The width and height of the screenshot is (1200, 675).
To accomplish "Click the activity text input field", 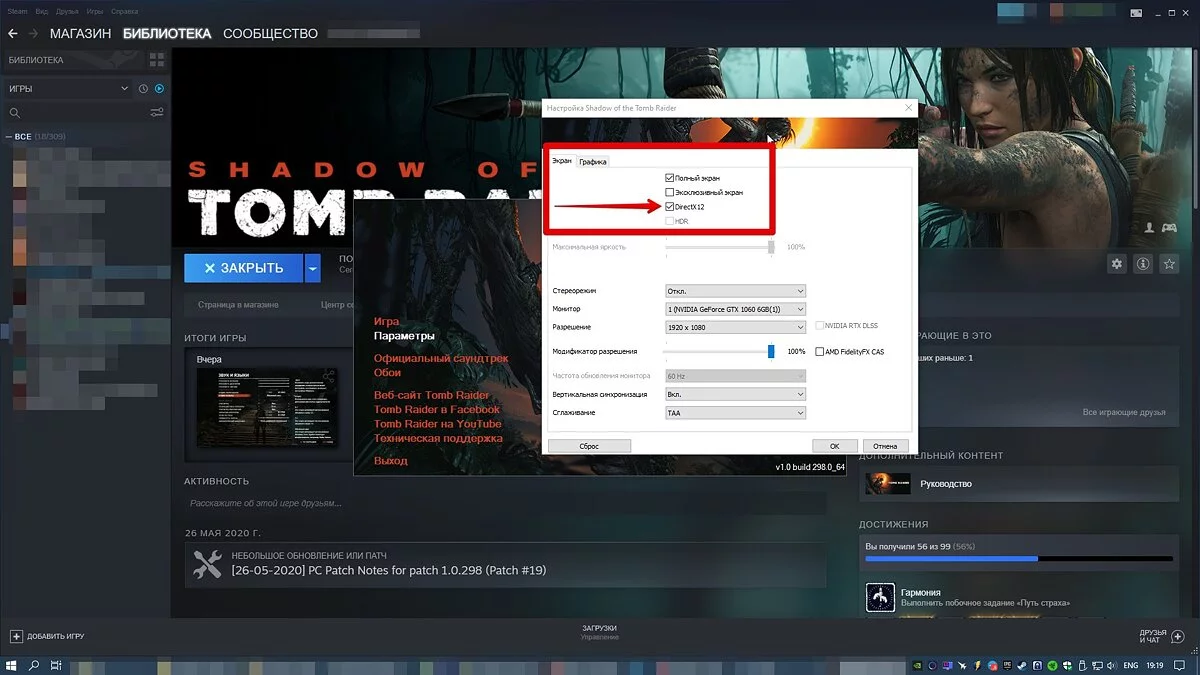I will click(x=505, y=504).
